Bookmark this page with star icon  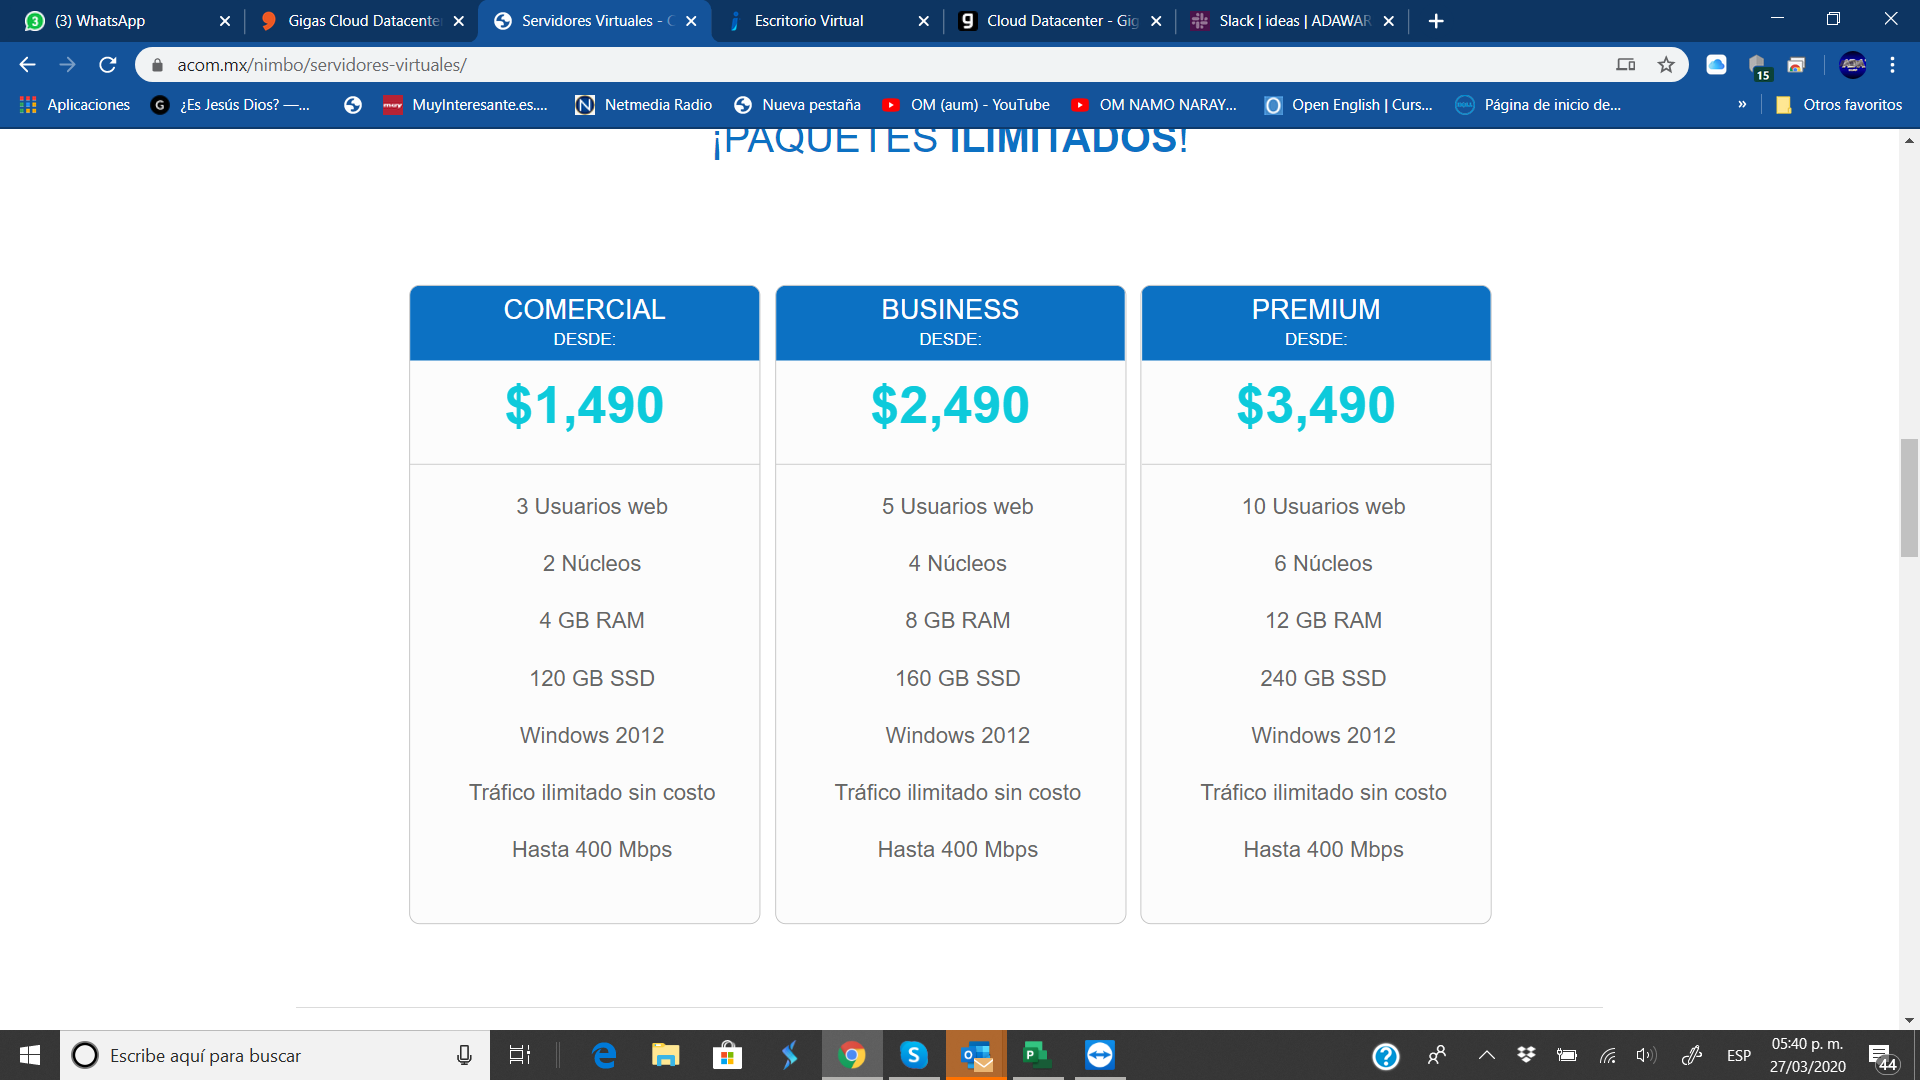click(1666, 65)
